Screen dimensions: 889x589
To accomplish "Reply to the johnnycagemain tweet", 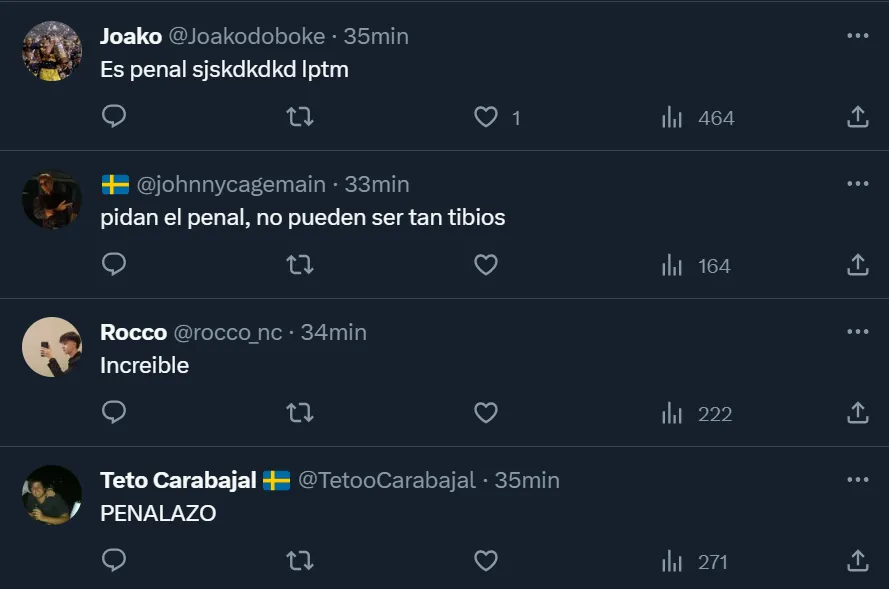I will 114,265.
